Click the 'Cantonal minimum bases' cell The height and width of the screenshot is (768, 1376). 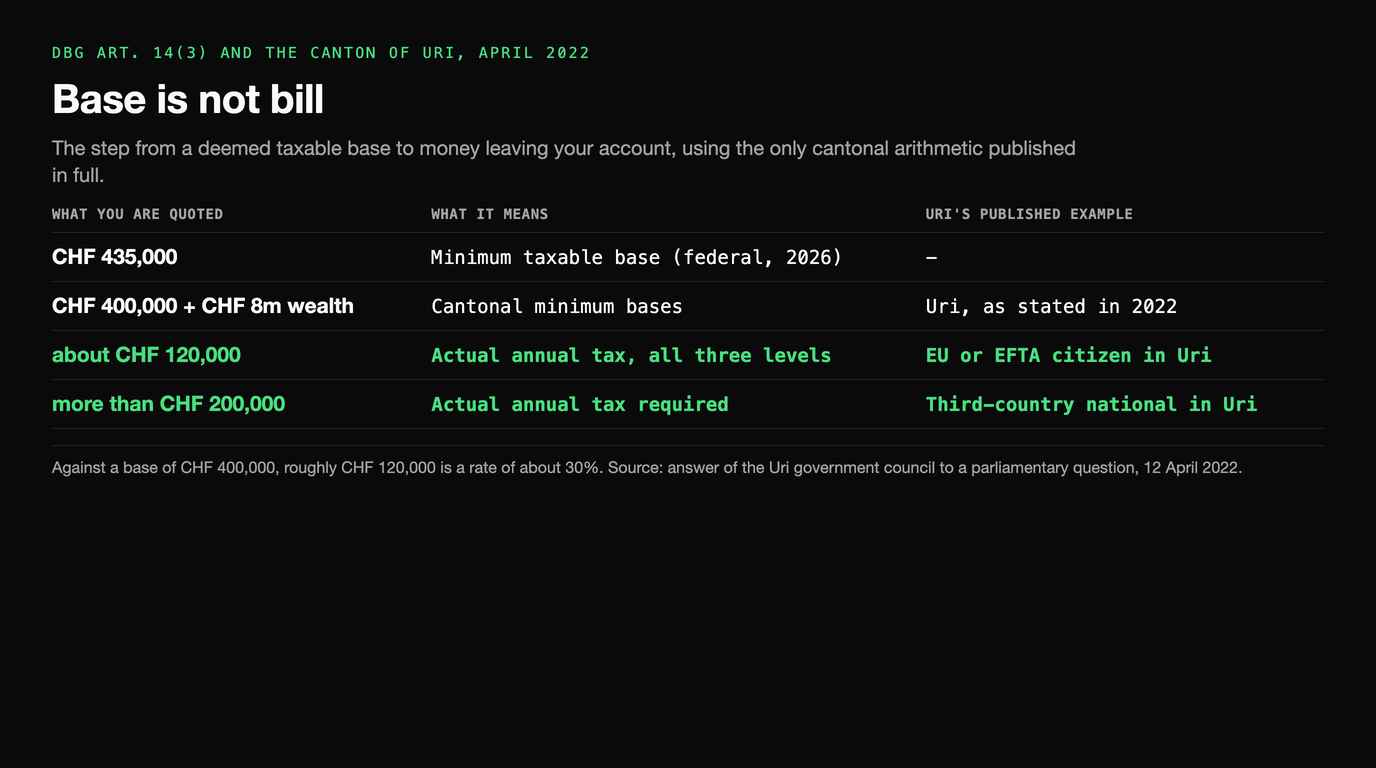pyautogui.click(x=556, y=307)
